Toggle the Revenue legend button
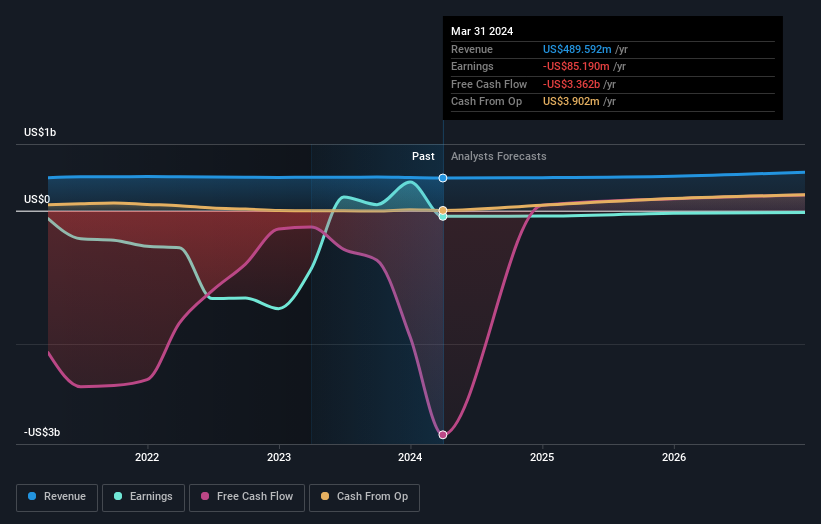 point(57,497)
